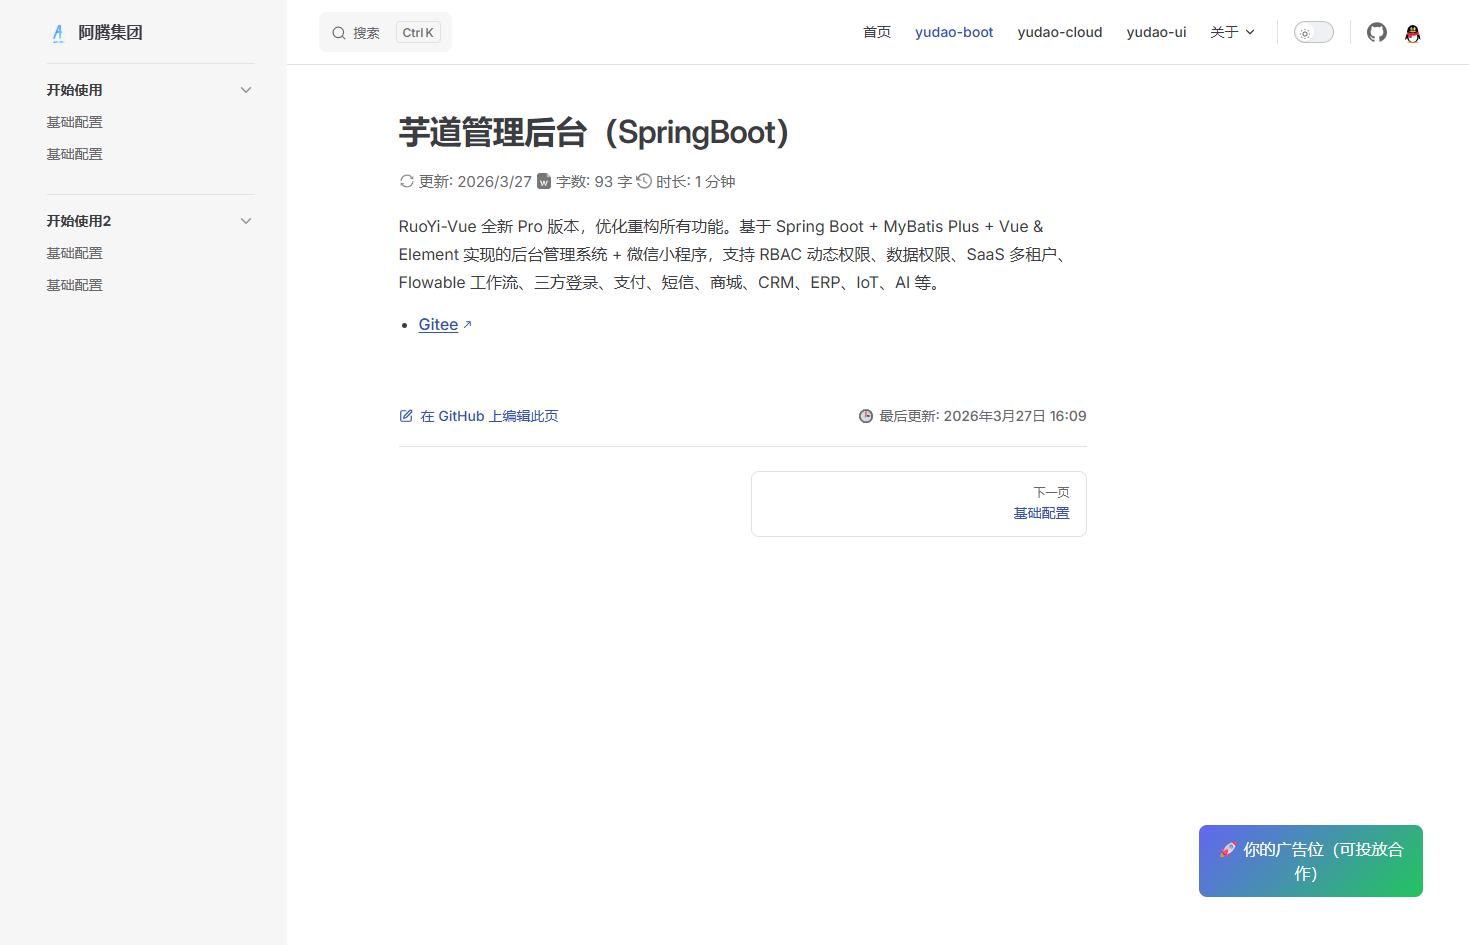Viewport: 1469px width, 945px height.
Task: Switch the appearance toggle to night theme
Action: [x=1313, y=31]
